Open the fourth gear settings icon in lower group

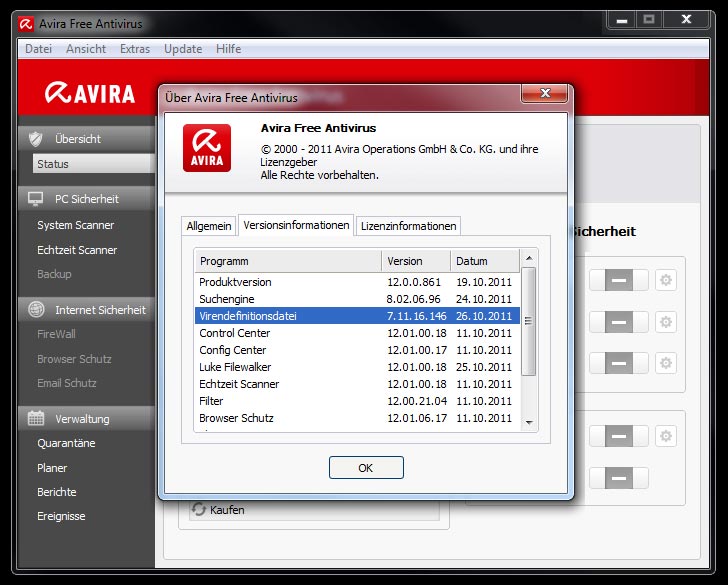coord(666,436)
